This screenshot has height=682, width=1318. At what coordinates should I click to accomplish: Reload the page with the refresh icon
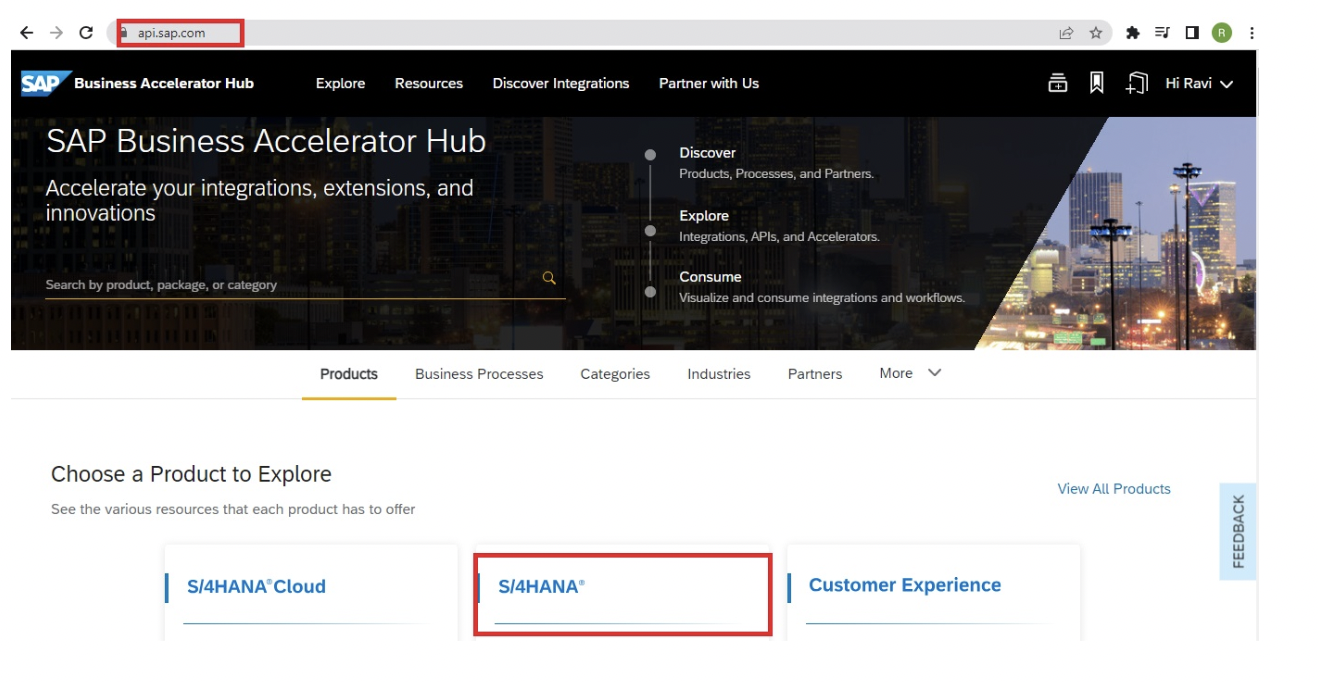pos(86,33)
